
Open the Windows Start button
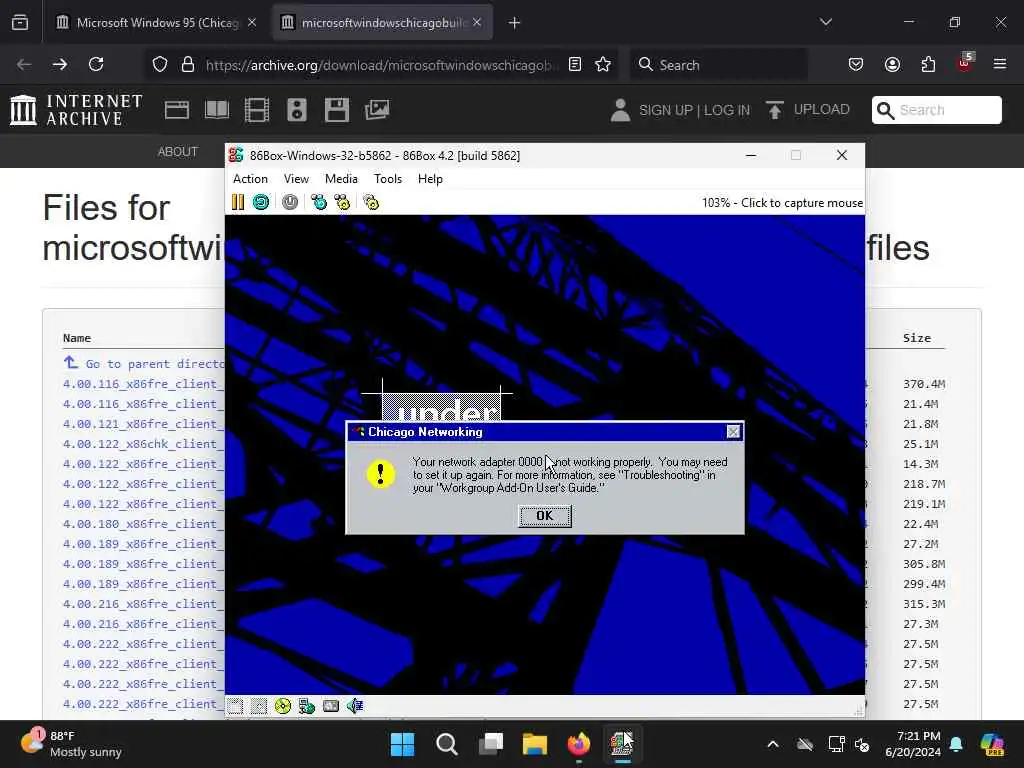[x=402, y=744]
